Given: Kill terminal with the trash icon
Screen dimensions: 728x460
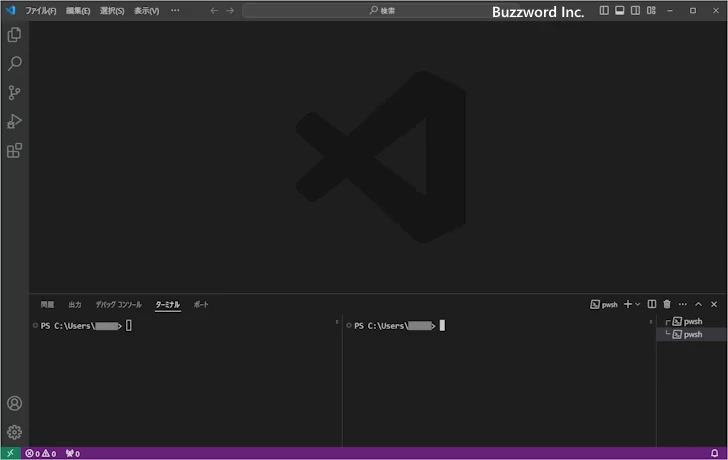Looking at the screenshot, I should [x=667, y=304].
